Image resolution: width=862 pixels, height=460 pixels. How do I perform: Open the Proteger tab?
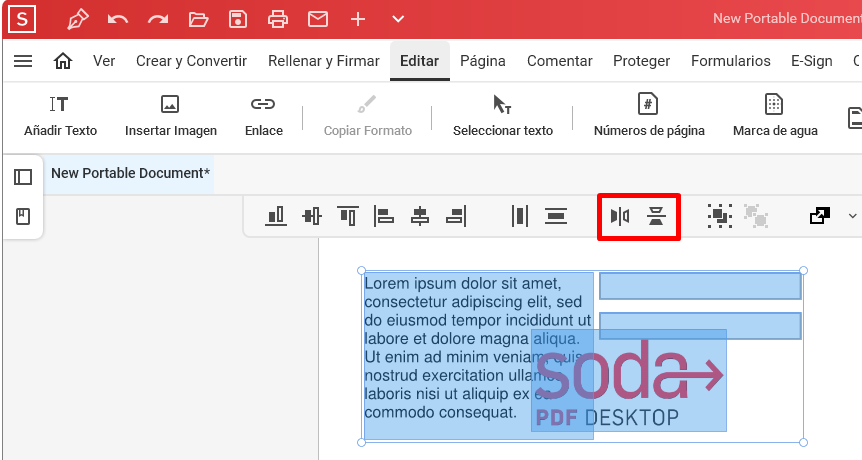click(x=642, y=60)
